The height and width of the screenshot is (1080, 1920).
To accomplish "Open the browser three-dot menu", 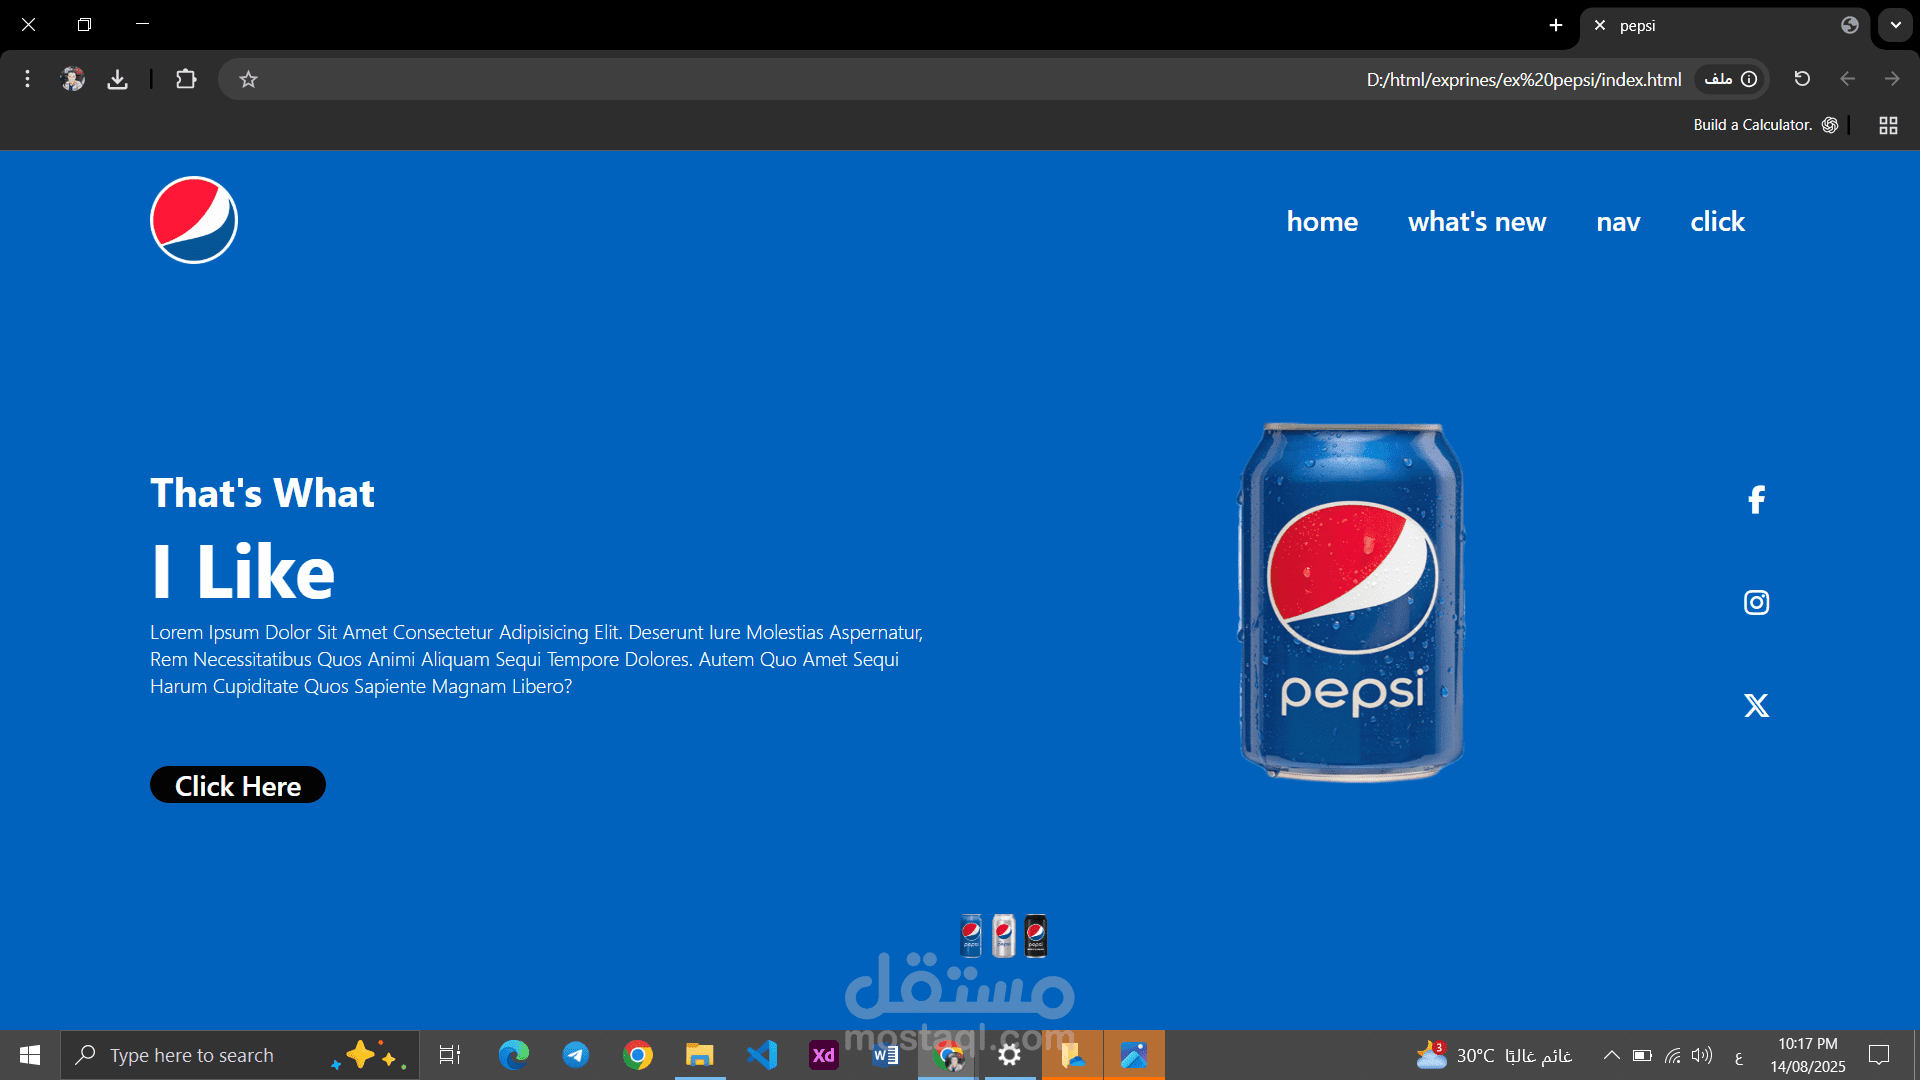I will click(x=27, y=79).
